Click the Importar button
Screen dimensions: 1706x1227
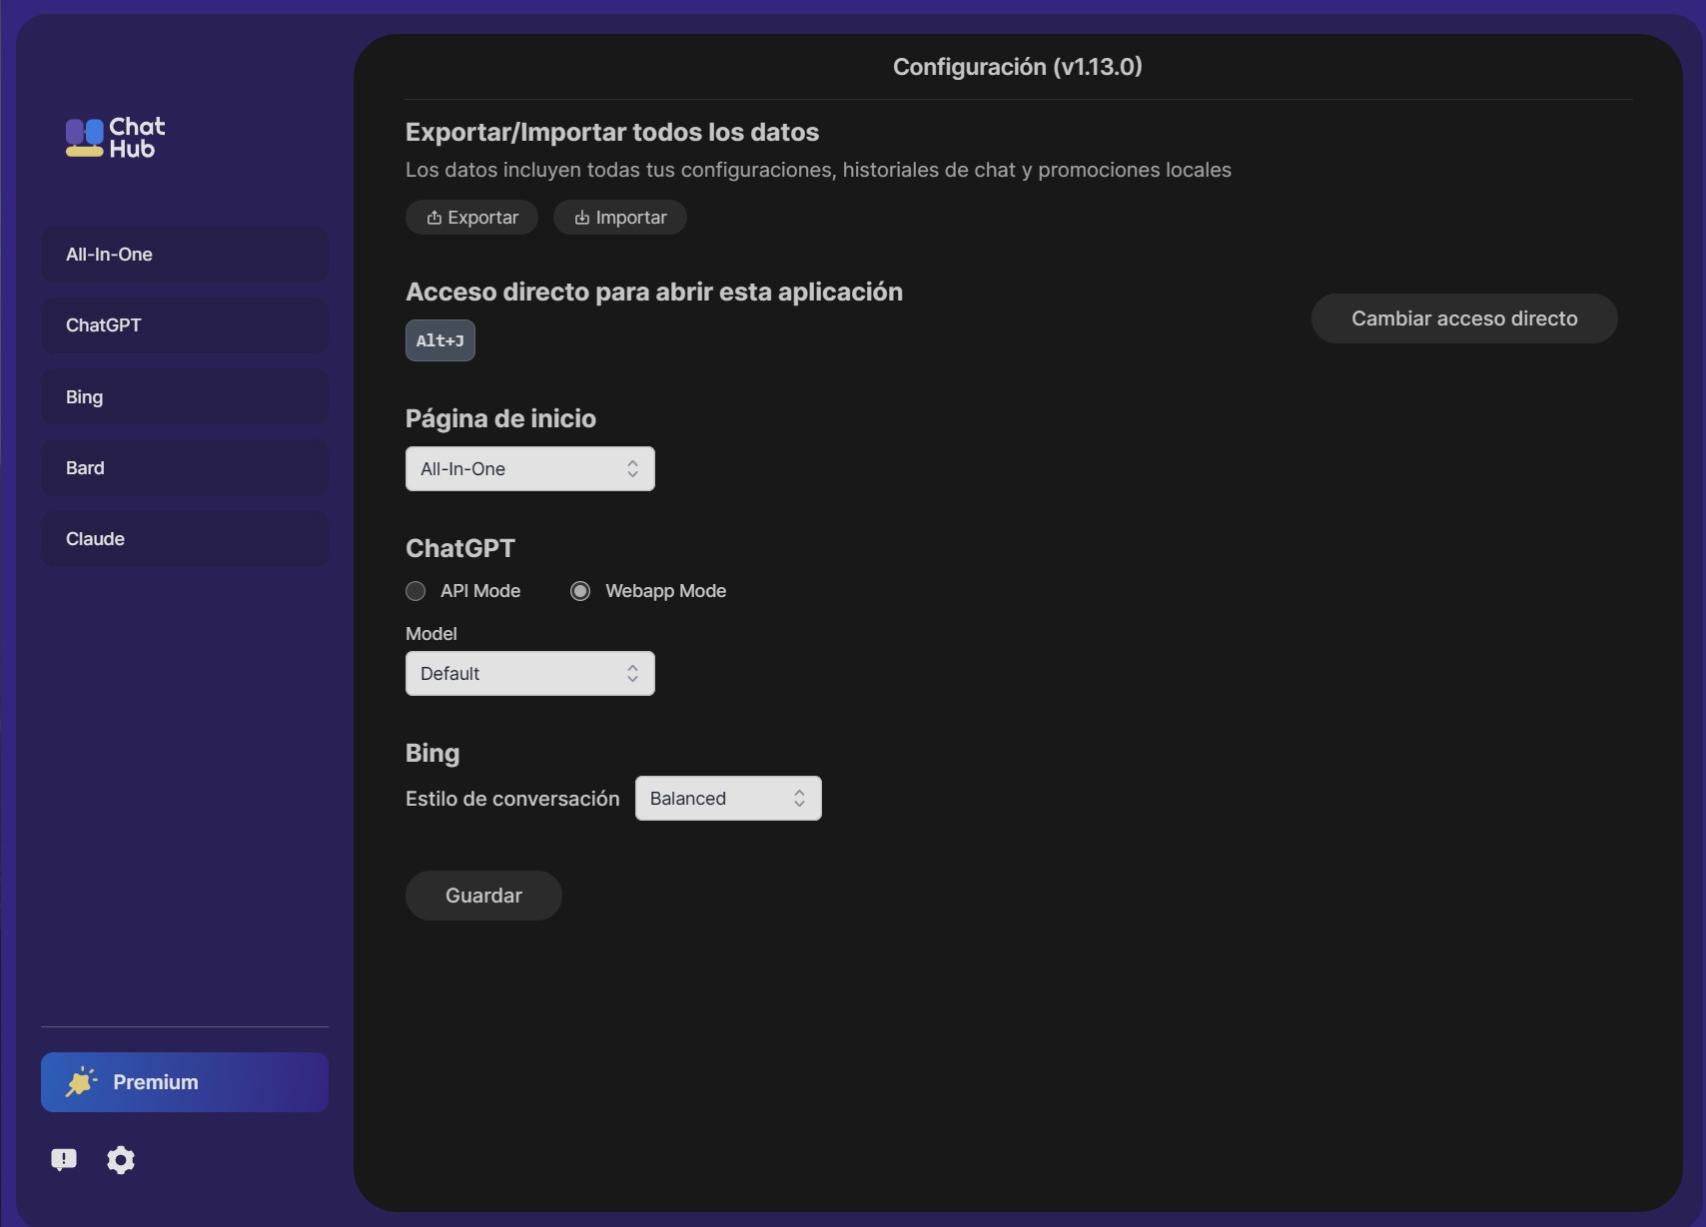click(x=620, y=217)
